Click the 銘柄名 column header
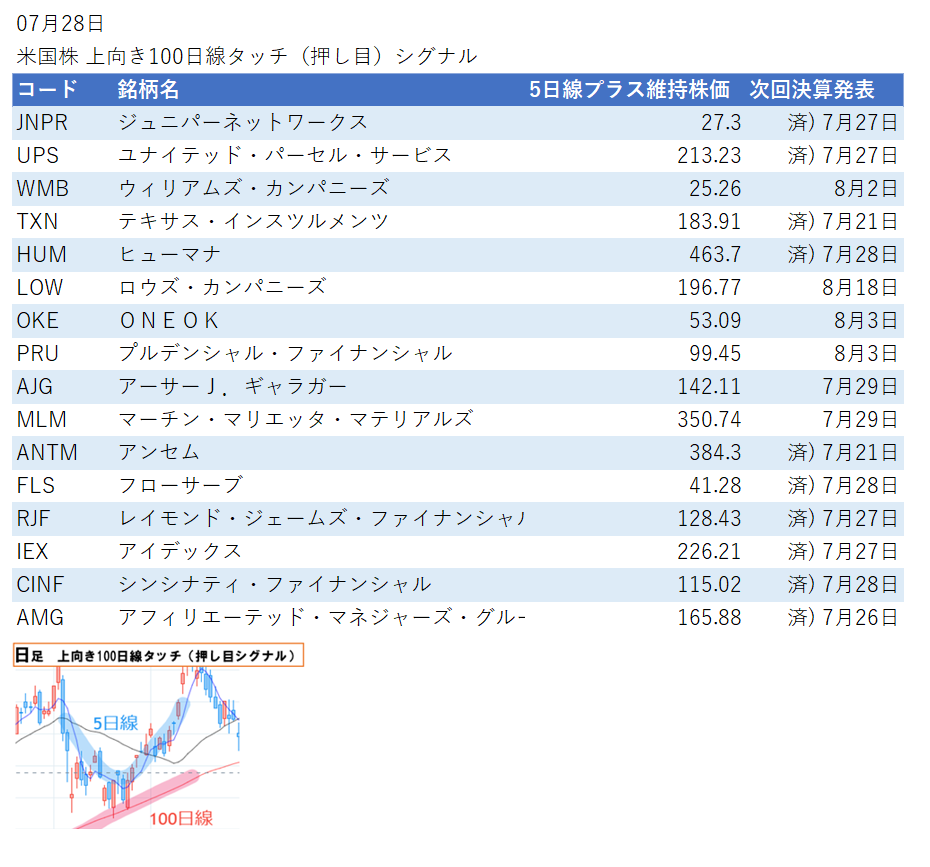The width and height of the screenshot is (930, 867). pyautogui.click(x=148, y=90)
